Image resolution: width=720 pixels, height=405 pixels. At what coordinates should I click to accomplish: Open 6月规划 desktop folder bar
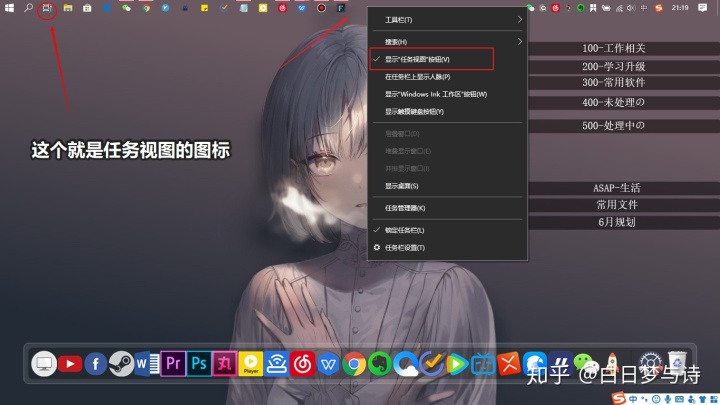pyautogui.click(x=624, y=222)
